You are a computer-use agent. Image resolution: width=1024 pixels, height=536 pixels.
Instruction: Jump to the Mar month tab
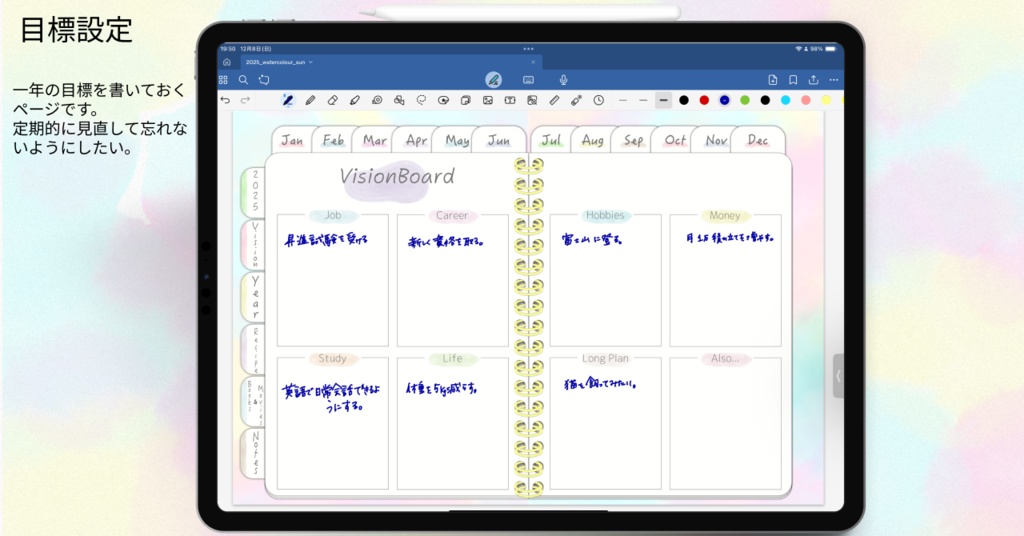coord(374,140)
